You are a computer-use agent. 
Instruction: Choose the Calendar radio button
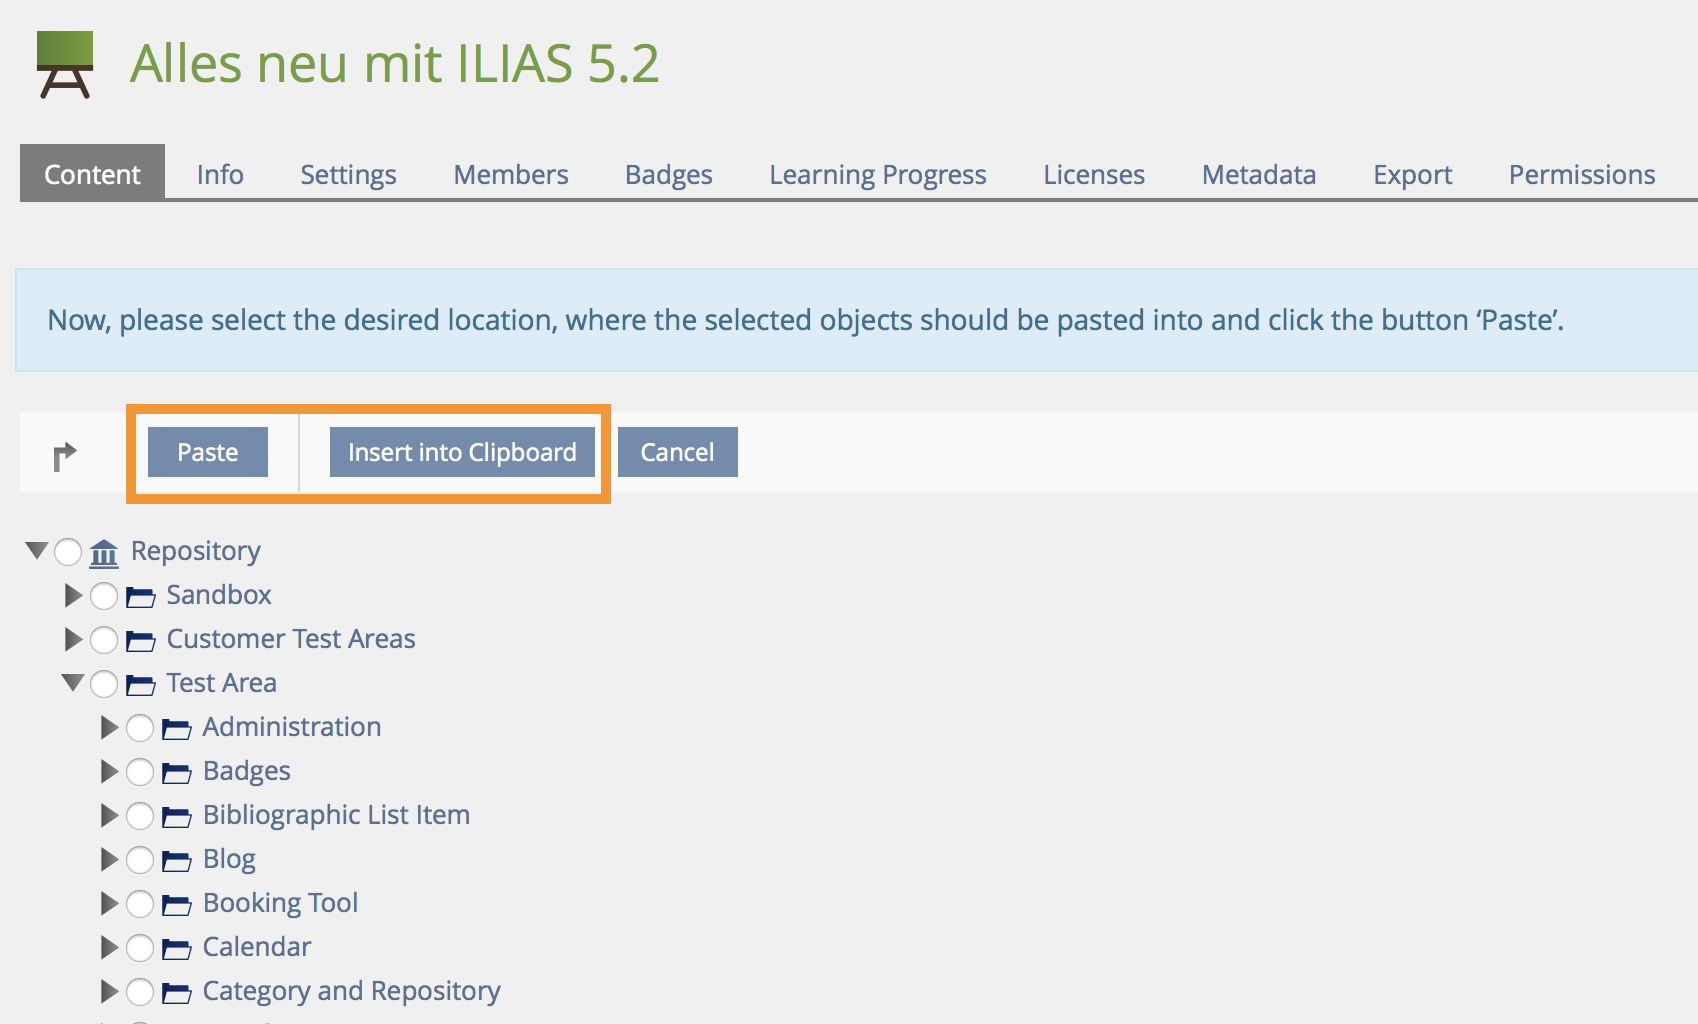pos(140,948)
